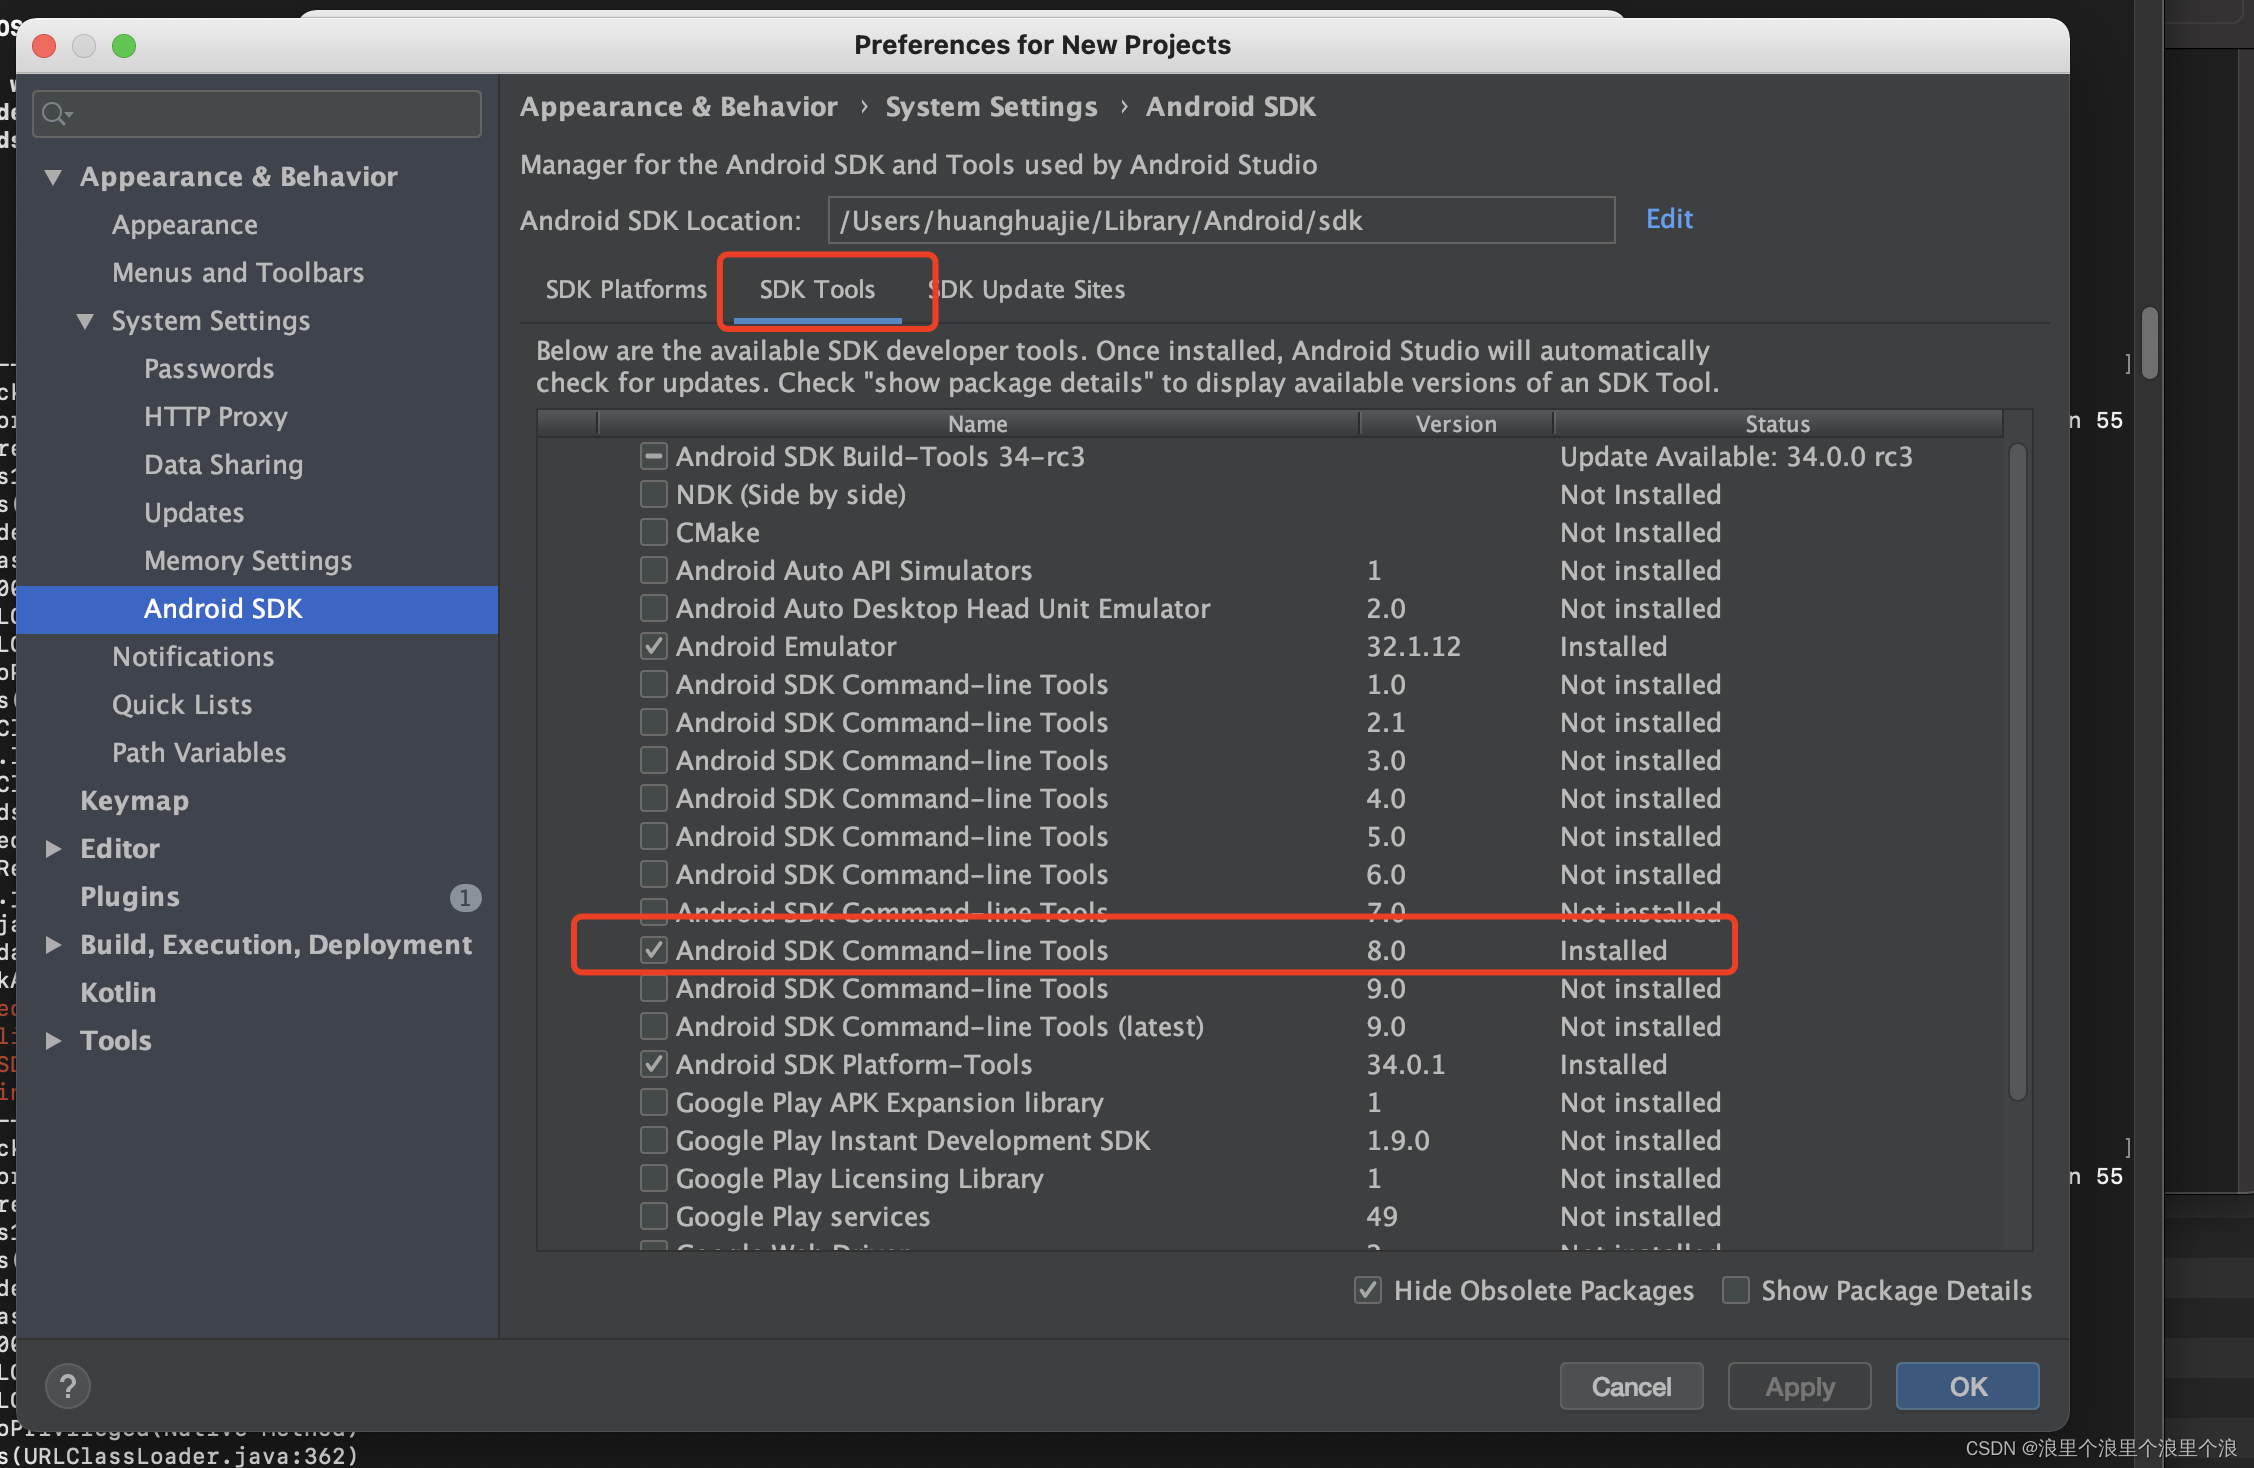The image size is (2254, 1468).
Task: Collapse the System Settings tree node
Action: 86,321
